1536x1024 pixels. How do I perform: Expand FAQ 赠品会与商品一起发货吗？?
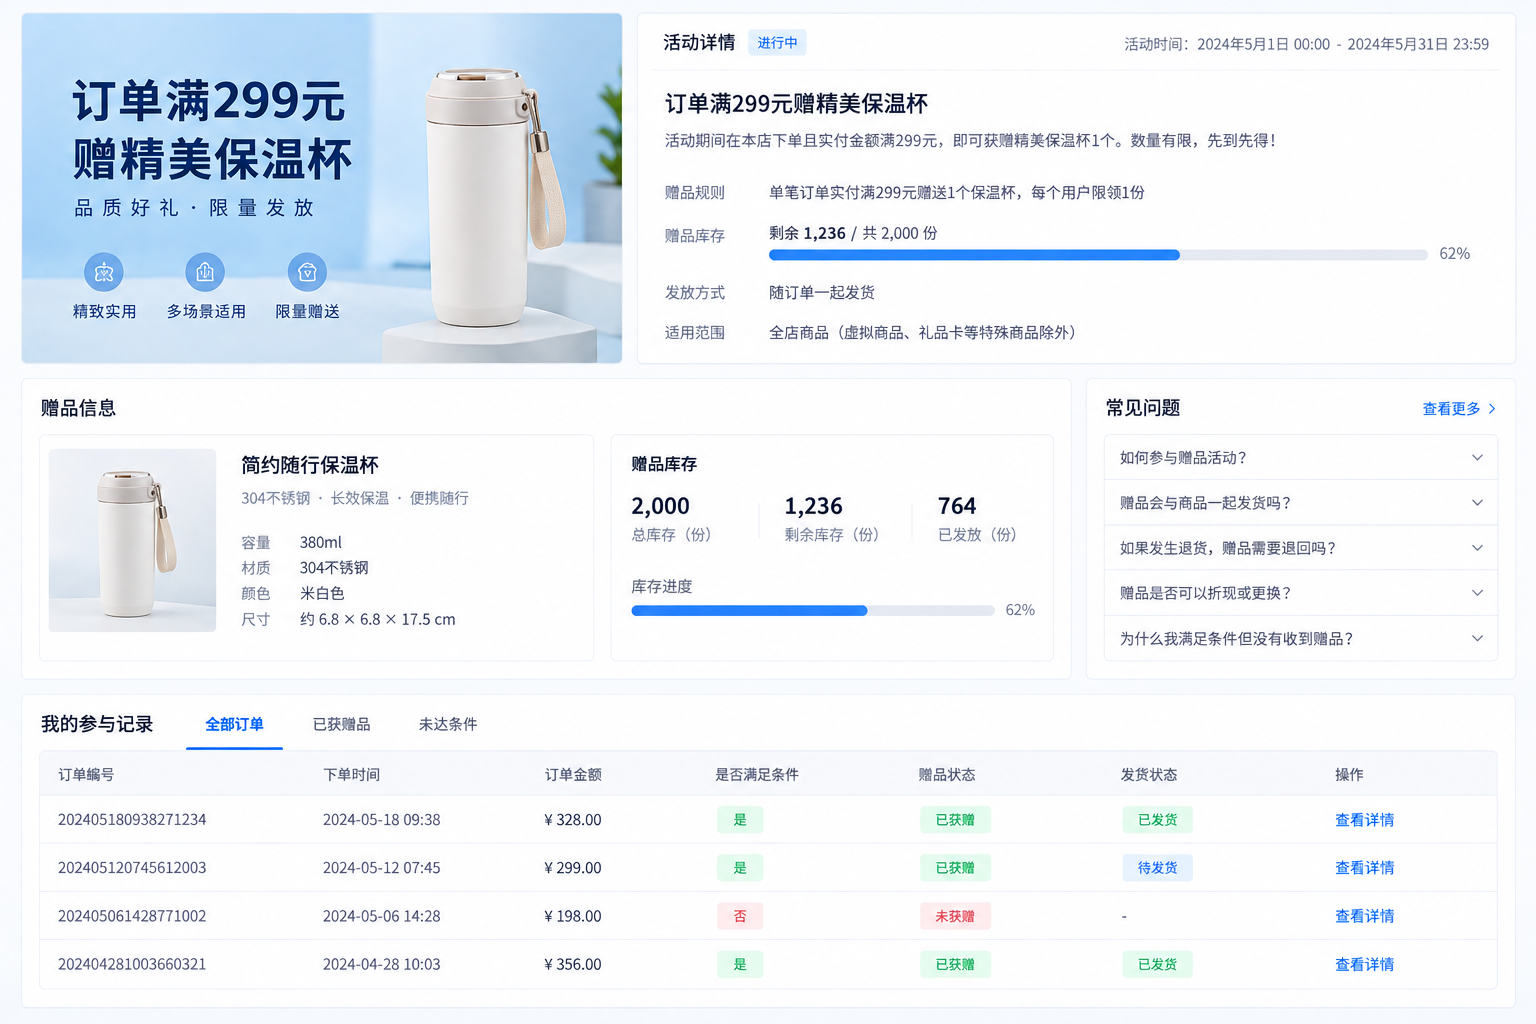pyautogui.click(x=1301, y=503)
